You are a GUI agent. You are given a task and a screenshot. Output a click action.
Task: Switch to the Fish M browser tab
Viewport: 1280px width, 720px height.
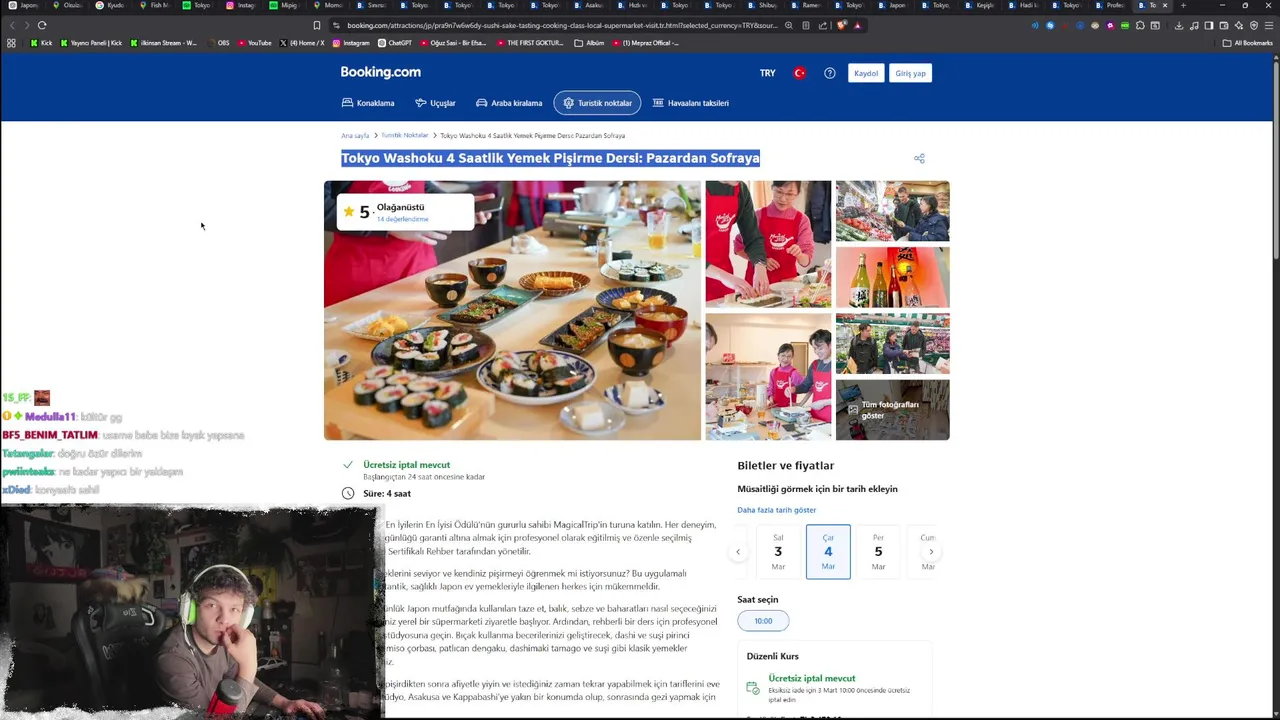[155, 5]
